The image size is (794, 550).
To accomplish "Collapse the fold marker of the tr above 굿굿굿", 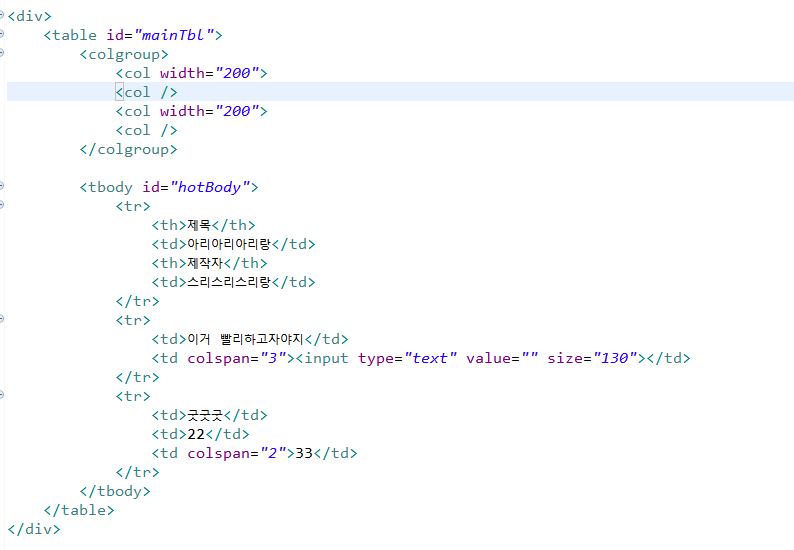I will click(2, 395).
